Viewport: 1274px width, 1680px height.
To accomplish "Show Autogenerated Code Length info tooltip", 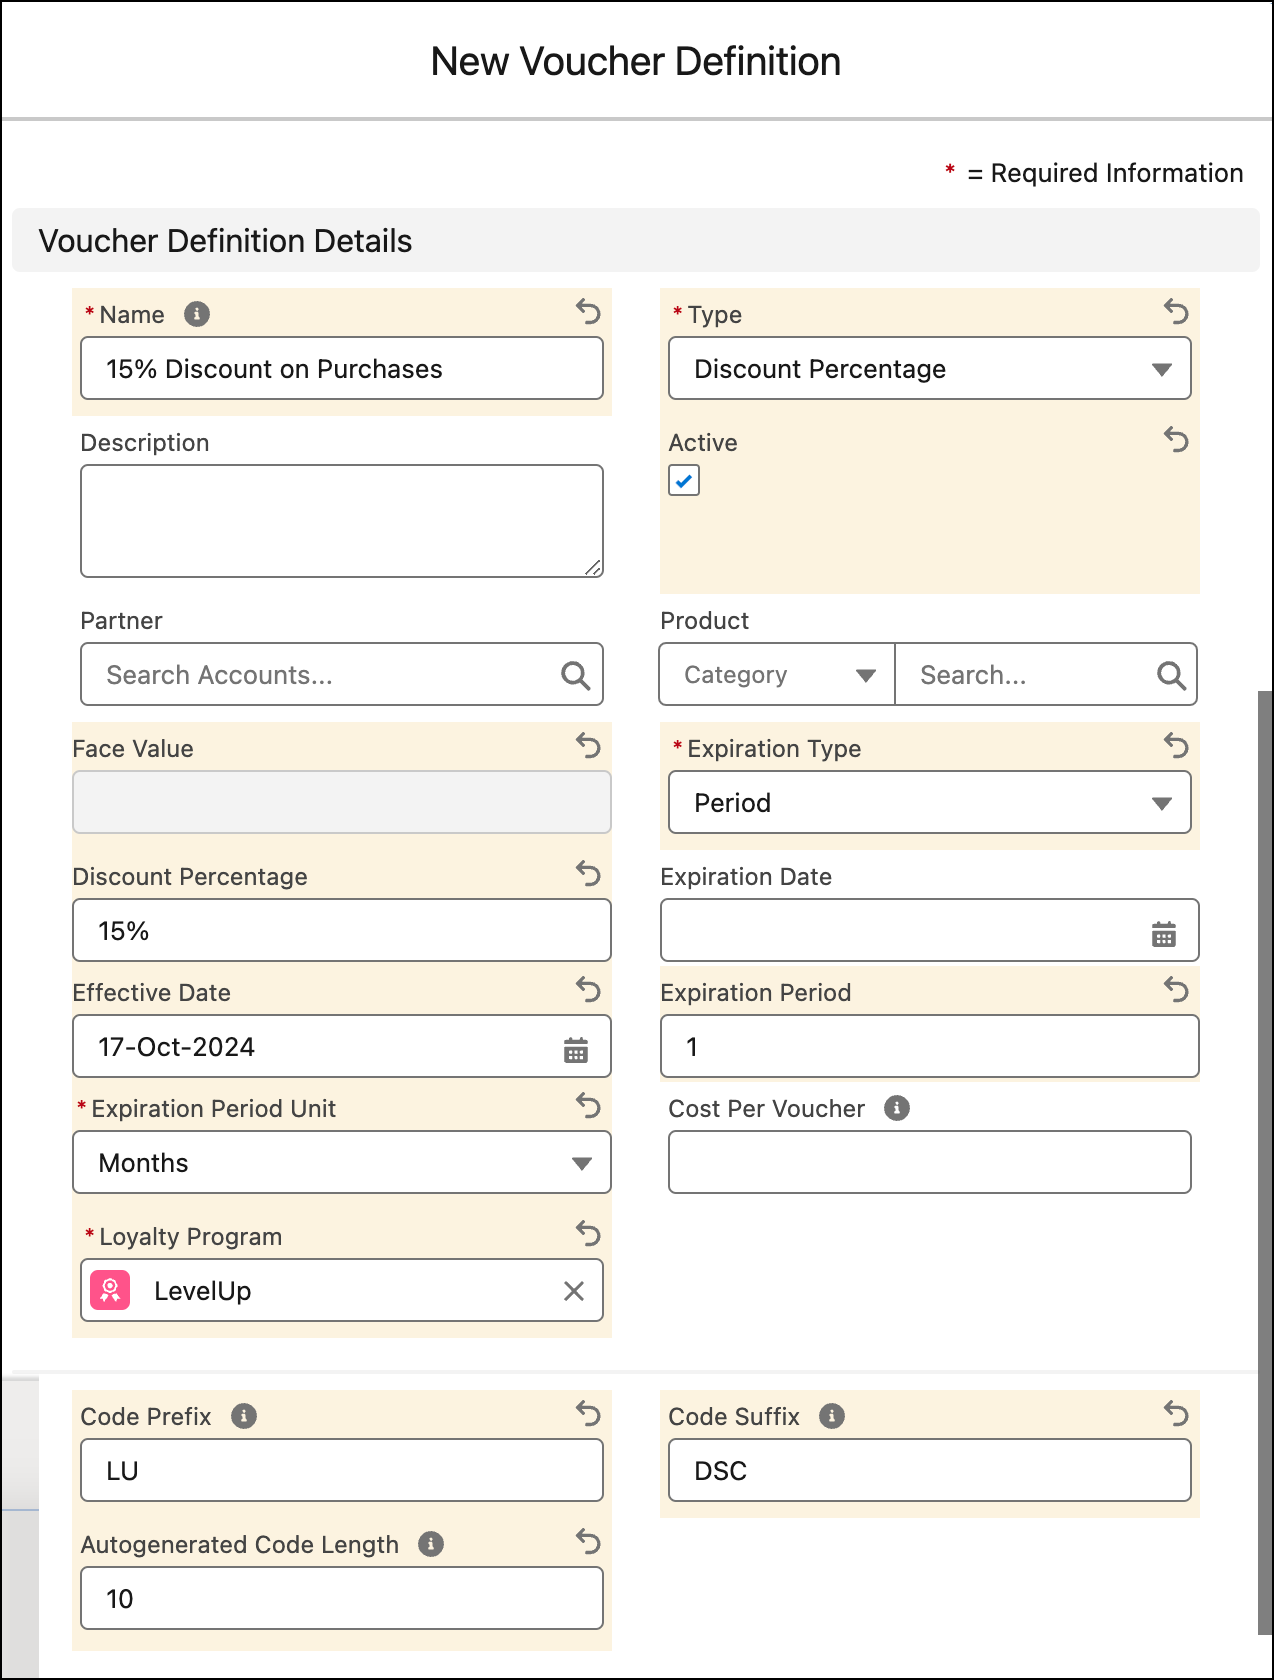I will [x=431, y=1544].
